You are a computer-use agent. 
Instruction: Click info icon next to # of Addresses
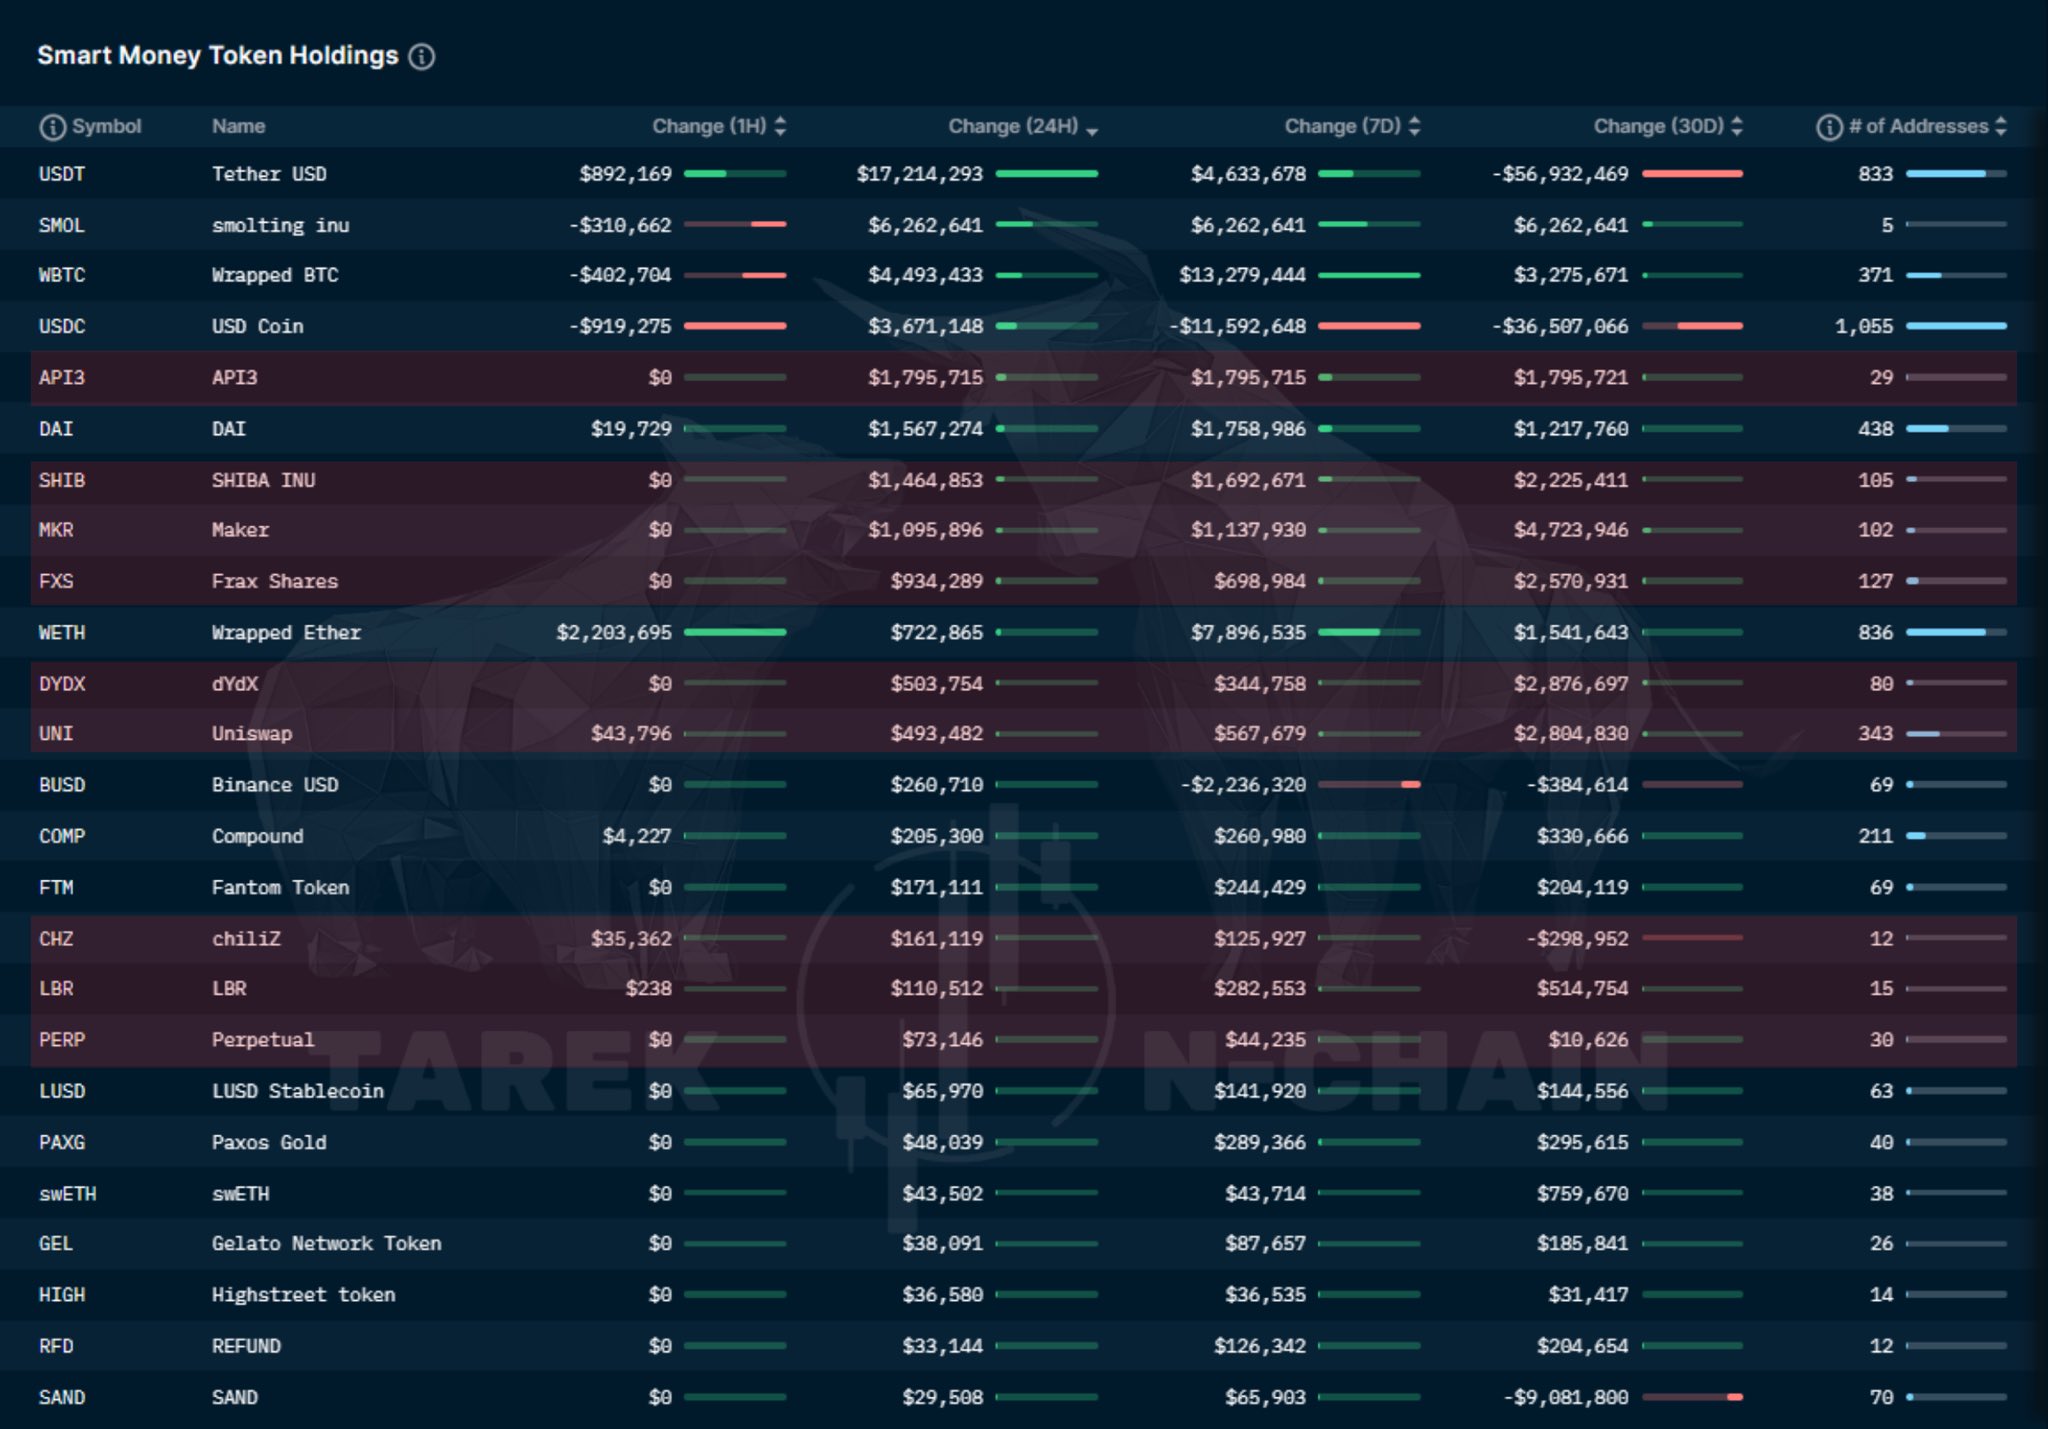click(1829, 127)
